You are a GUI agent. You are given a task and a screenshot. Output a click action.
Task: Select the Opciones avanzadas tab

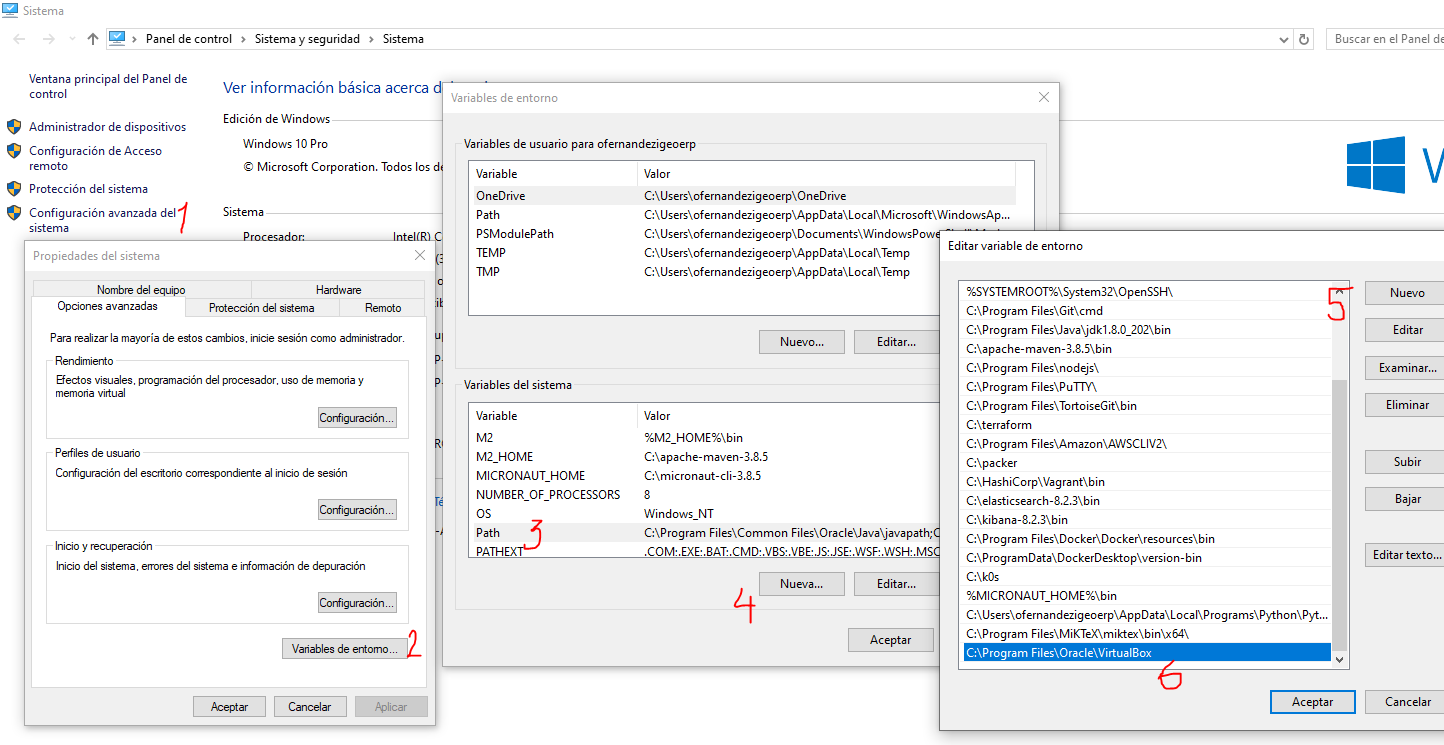coord(107,306)
